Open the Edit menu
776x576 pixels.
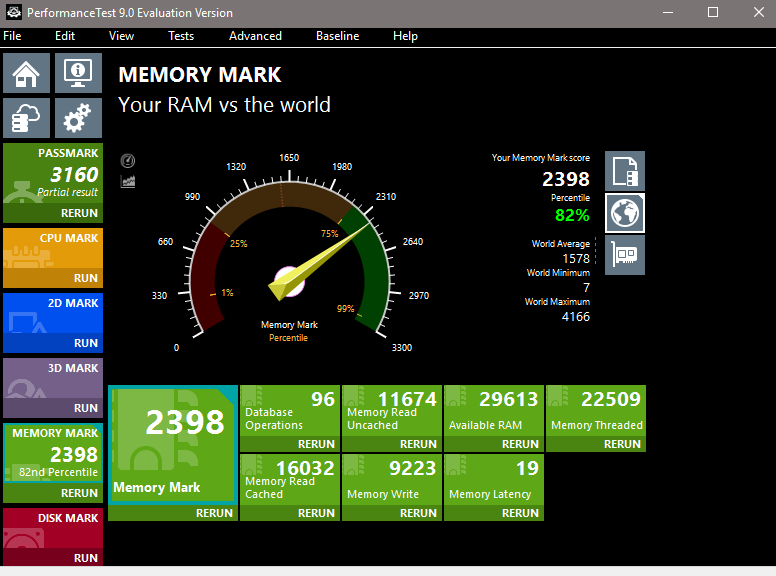pos(65,36)
